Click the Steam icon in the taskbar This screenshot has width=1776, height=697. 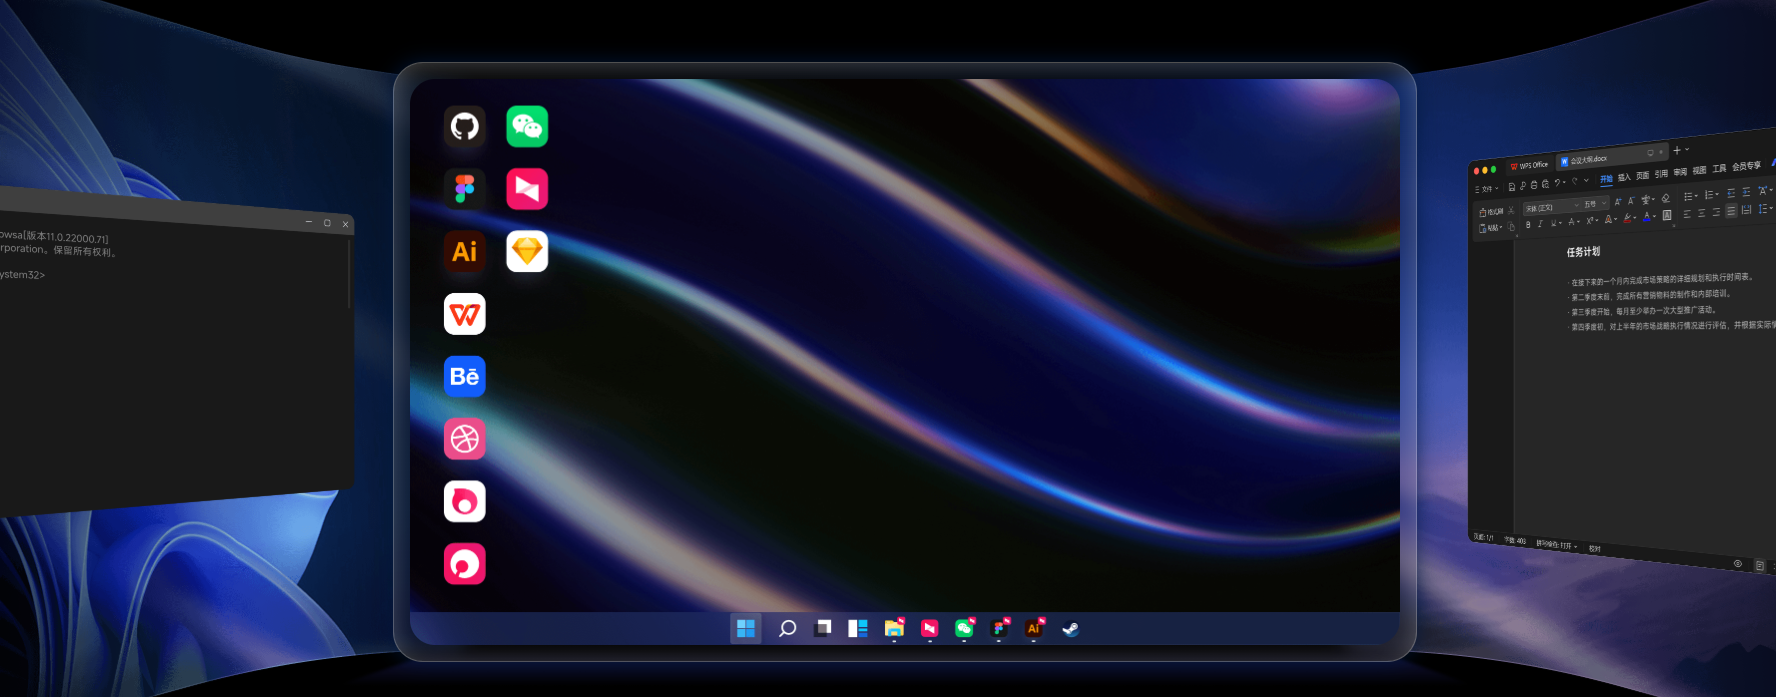tap(1070, 629)
